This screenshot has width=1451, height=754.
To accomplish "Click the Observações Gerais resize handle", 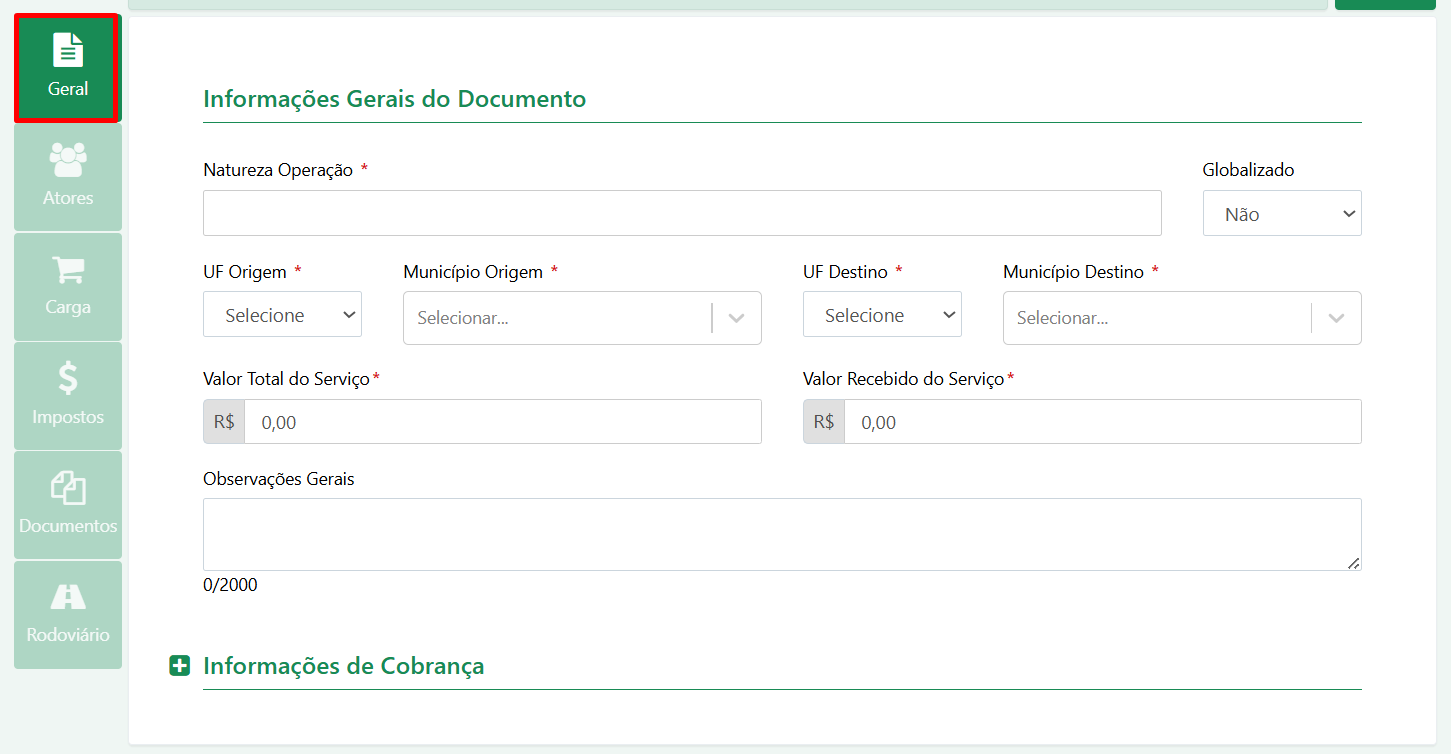I will point(1353,563).
